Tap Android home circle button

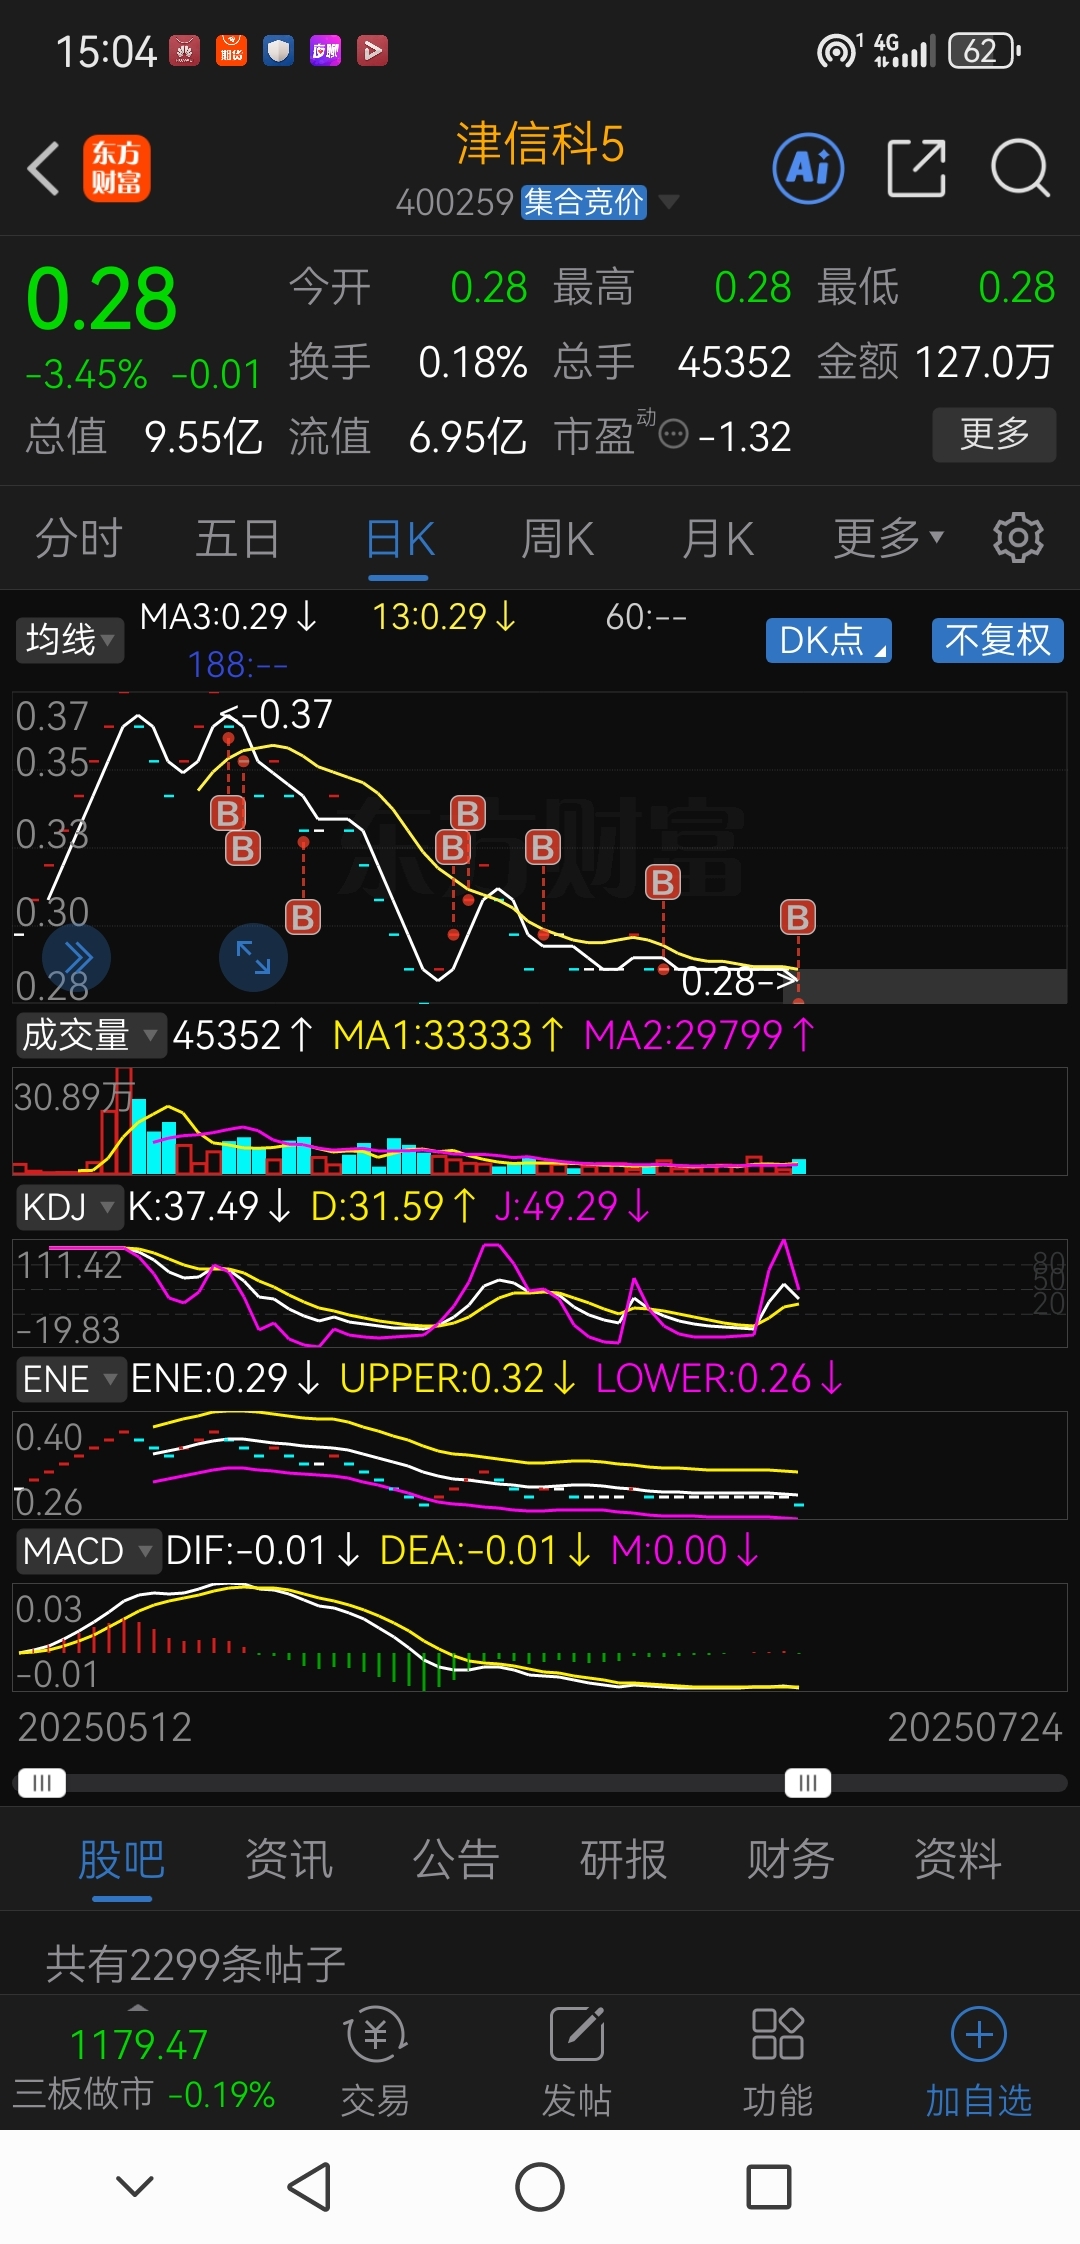540,2187
